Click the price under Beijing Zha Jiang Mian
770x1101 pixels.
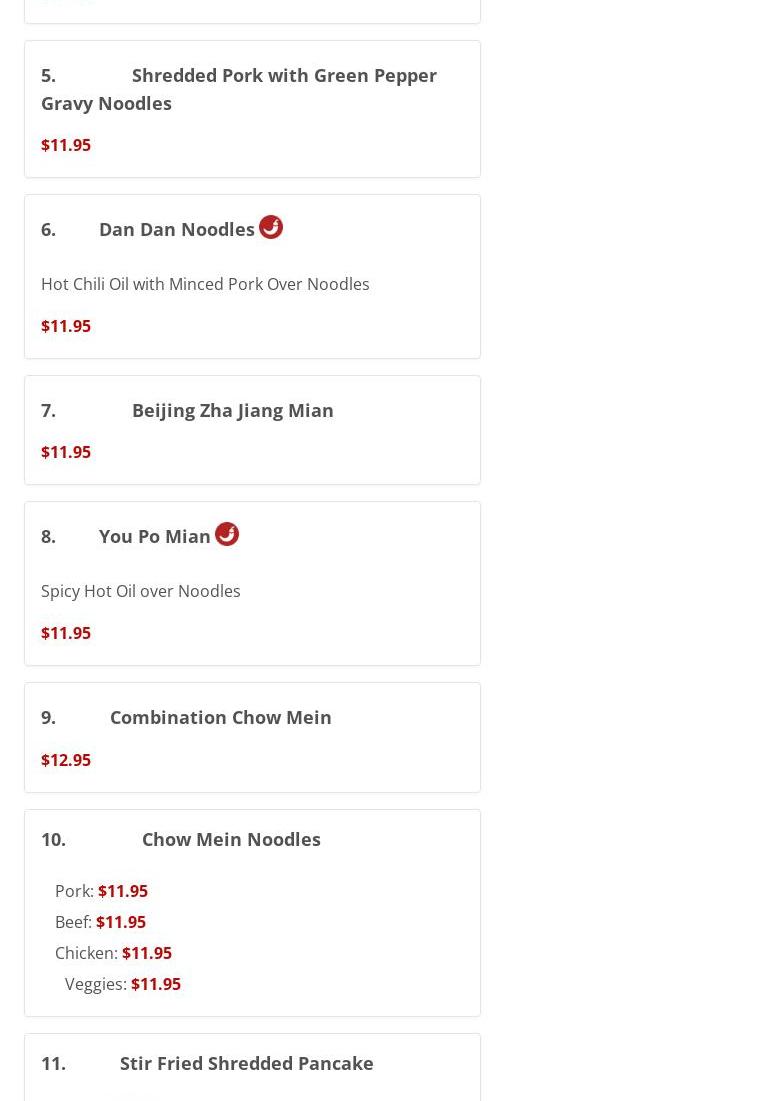click(66, 452)
